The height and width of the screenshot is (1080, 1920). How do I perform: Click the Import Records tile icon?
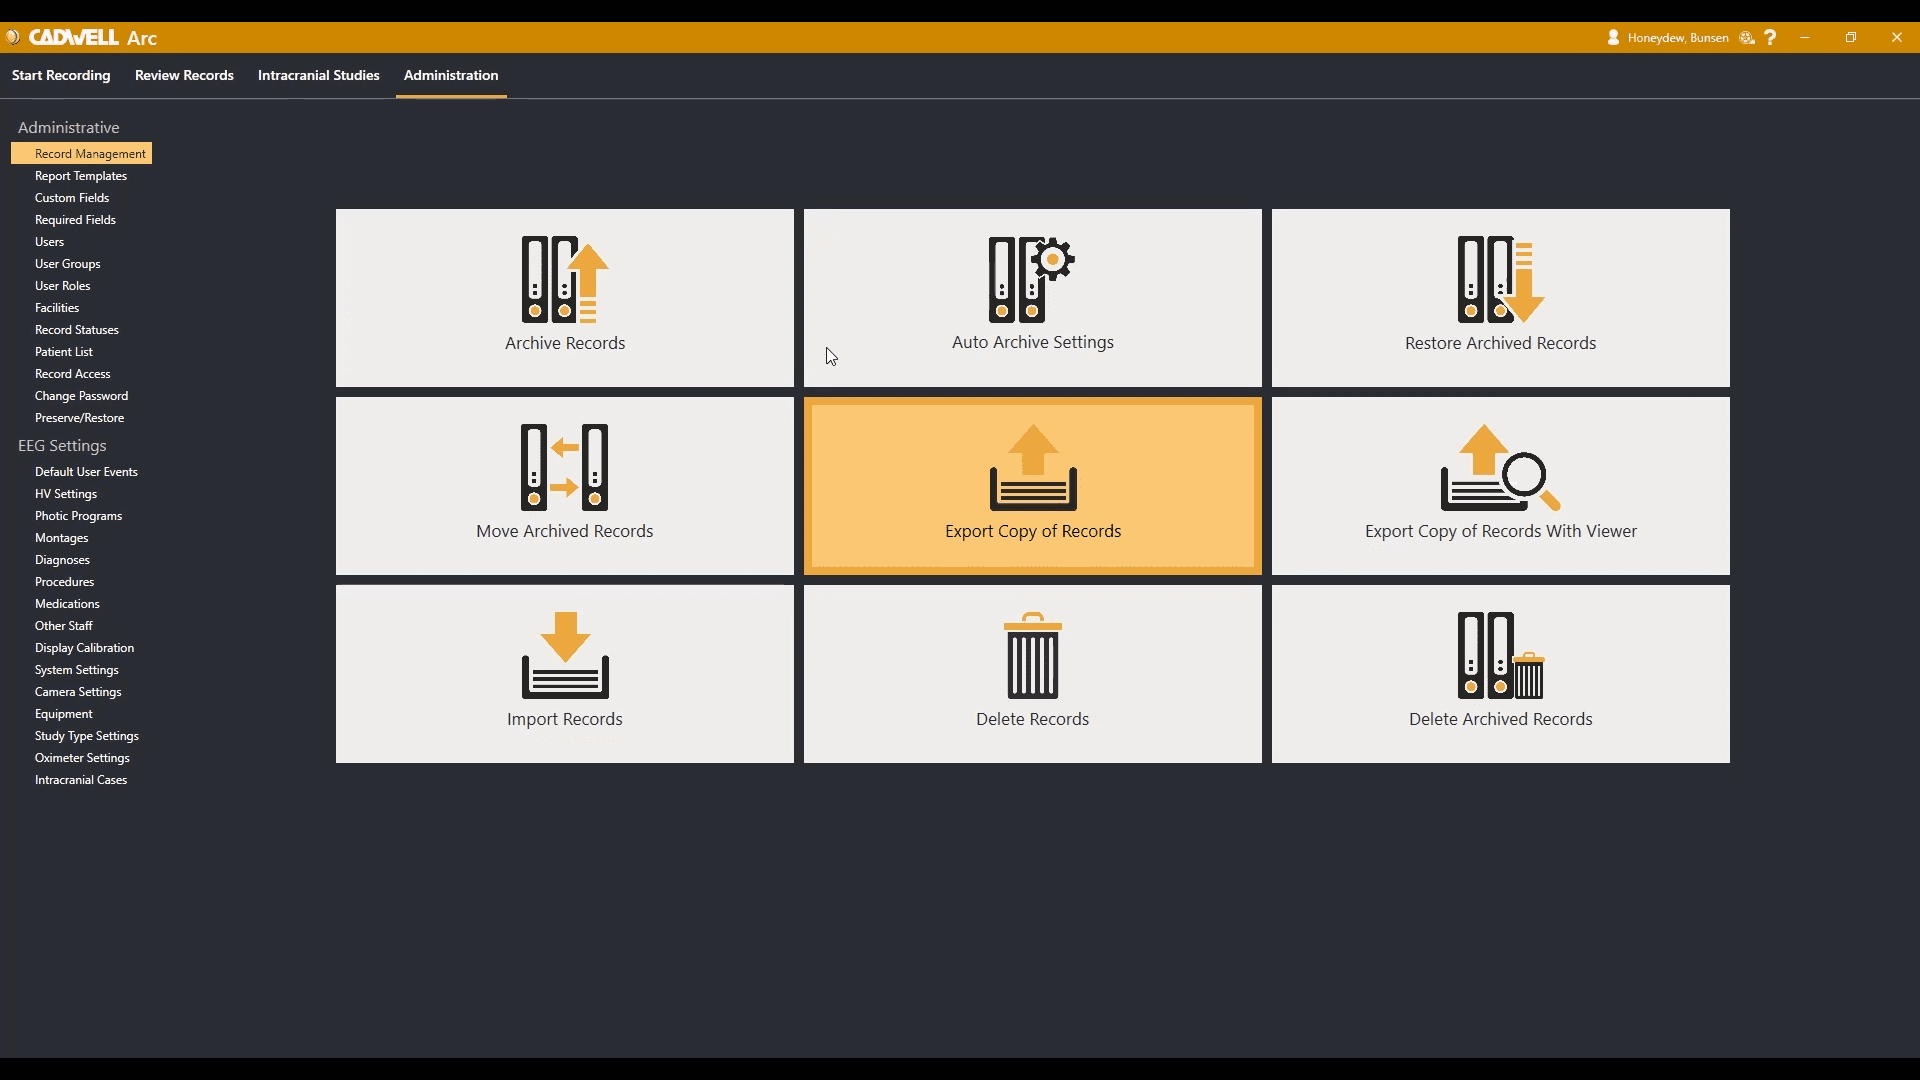coord(565,655)
